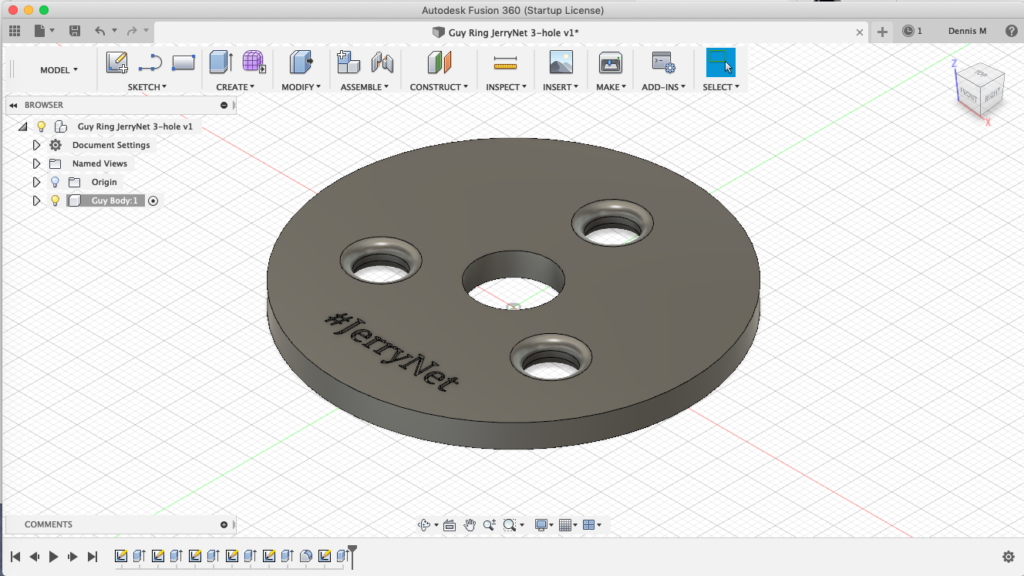Open the INSPECT menu
This screenshot has width=1024, height=576.
pyautogui.click(x=506, y=87)
